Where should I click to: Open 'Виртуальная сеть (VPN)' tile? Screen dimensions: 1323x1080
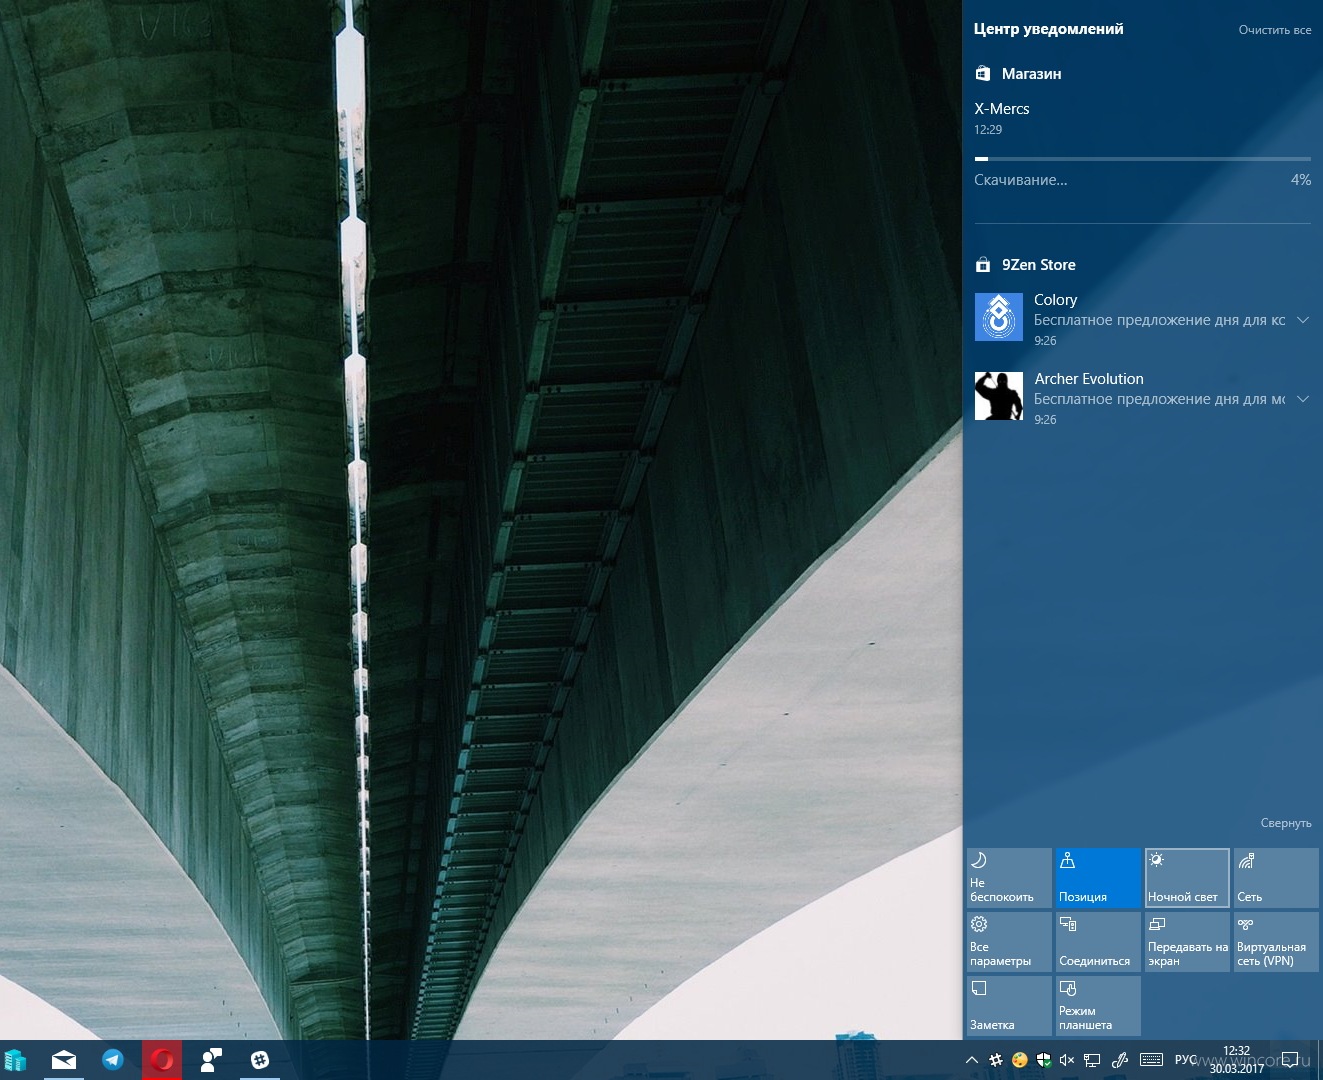pos(1276,942)
